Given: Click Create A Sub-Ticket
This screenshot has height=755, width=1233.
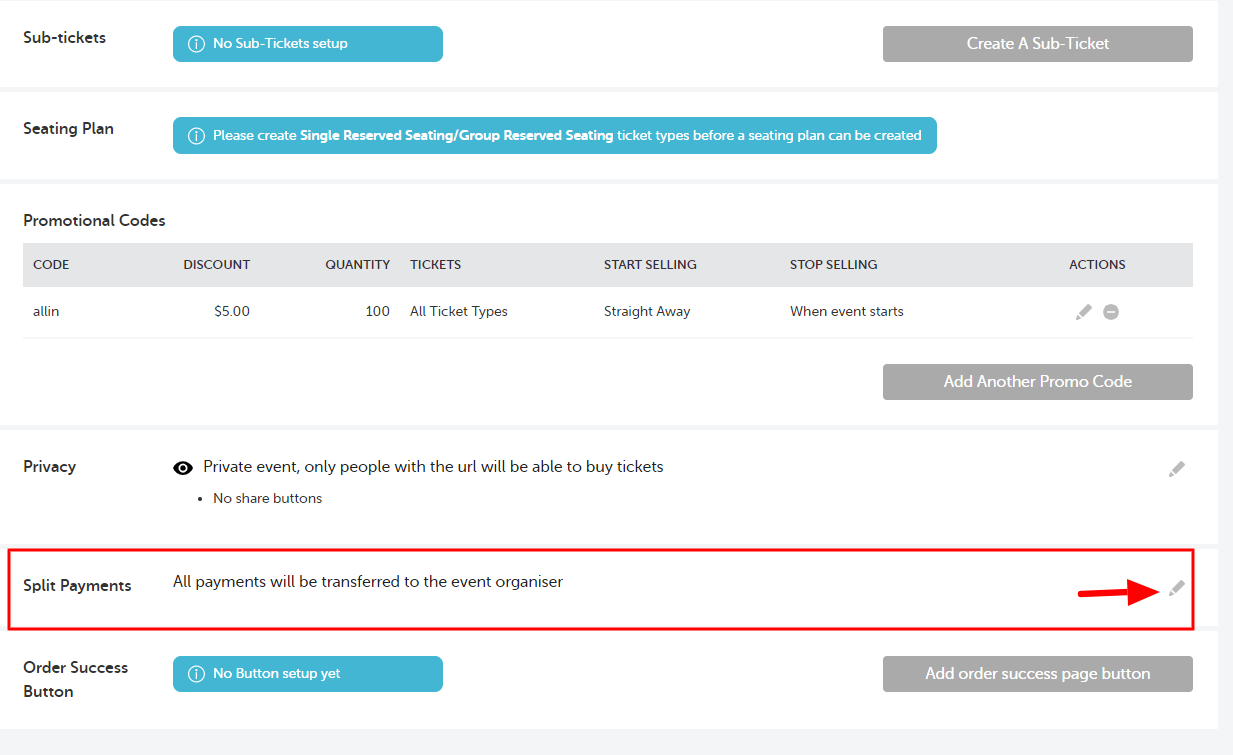Looking at the screenshot, I should pos(1037,43).
